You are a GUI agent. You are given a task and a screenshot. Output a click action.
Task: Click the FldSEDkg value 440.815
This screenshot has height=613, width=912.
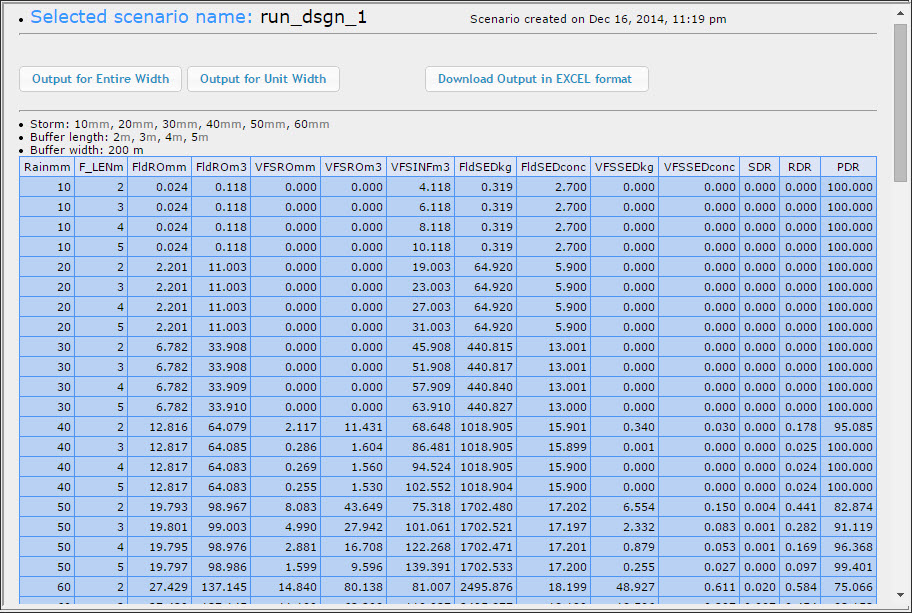click(486, 347)
